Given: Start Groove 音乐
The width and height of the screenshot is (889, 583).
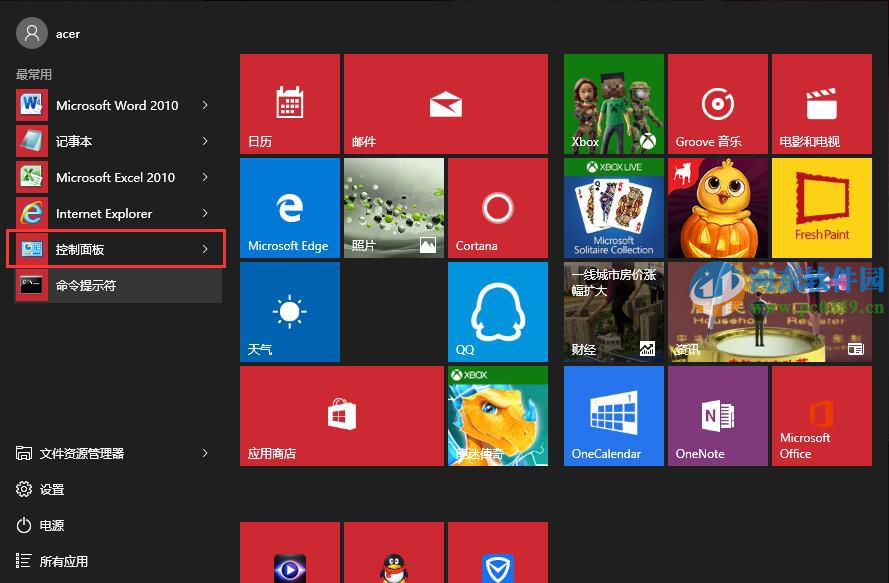Looking at the screenshot, I should click(x=717, y=103).
